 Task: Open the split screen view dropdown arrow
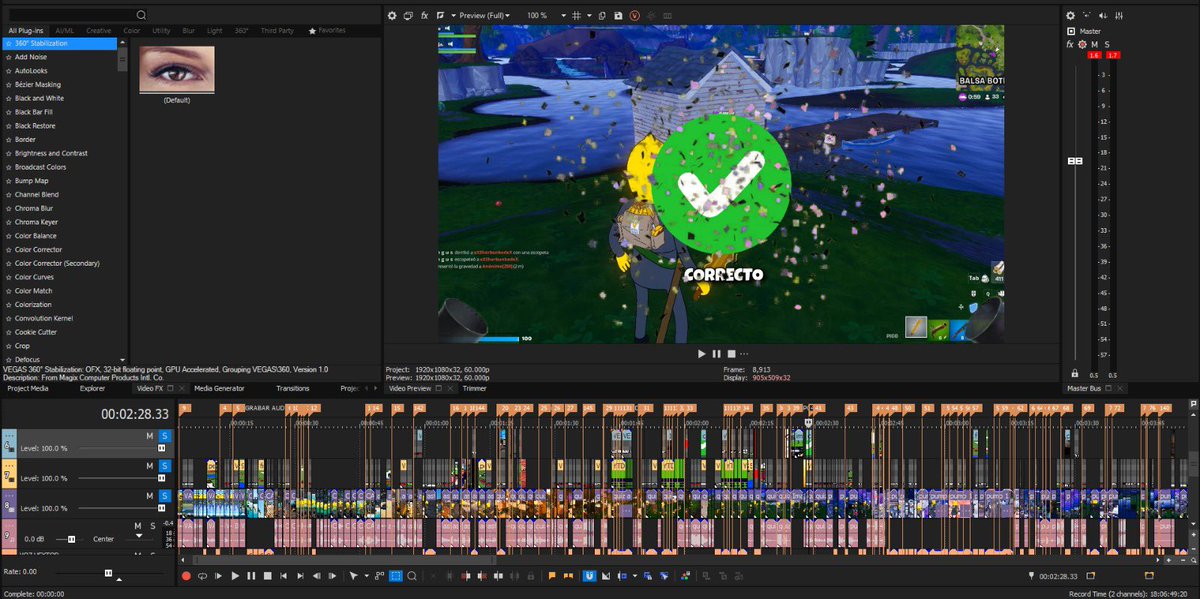tap(453, 16)
